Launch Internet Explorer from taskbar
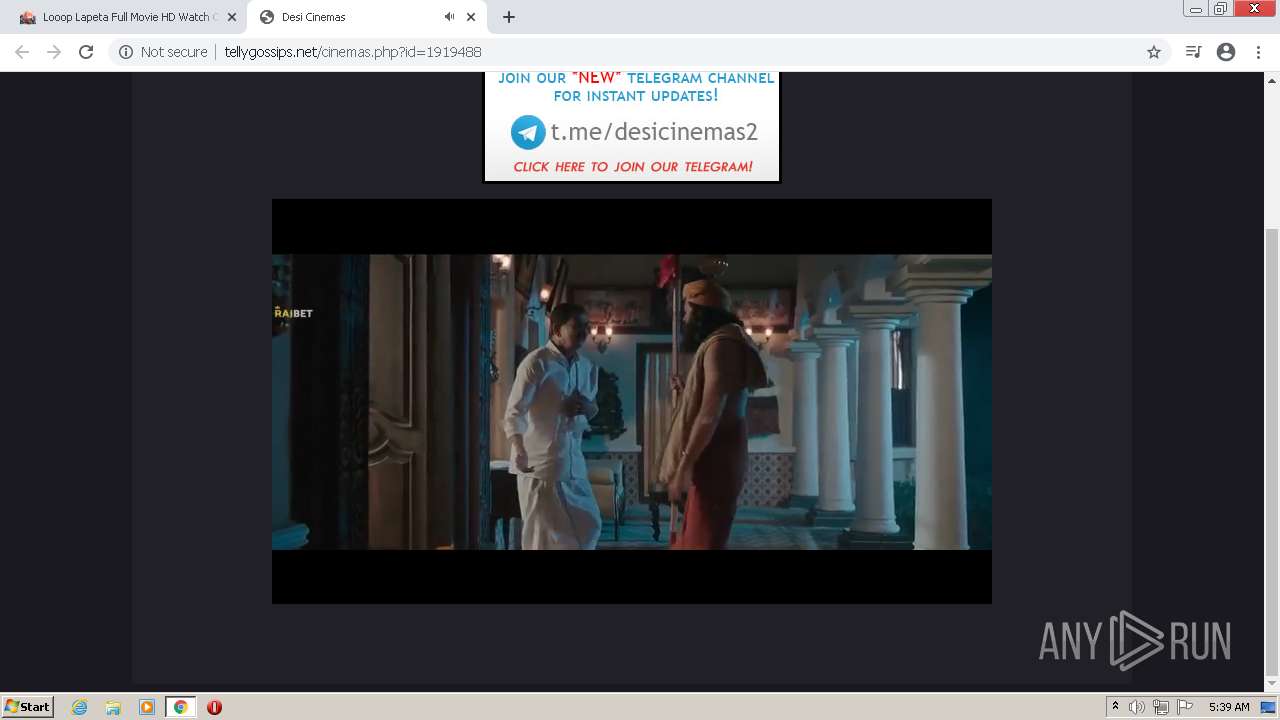This screenshot has width=1280, height=720. (80, 707)
